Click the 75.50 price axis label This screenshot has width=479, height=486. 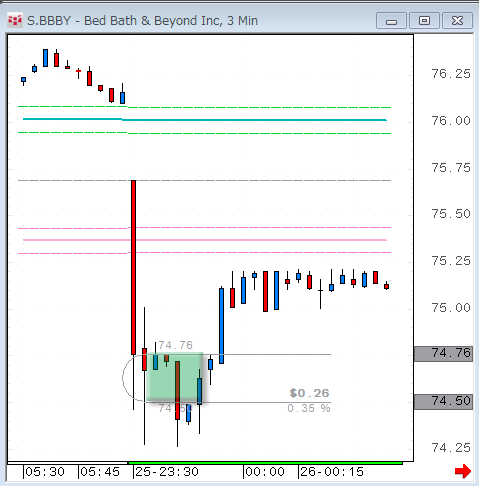click(451, 214)
